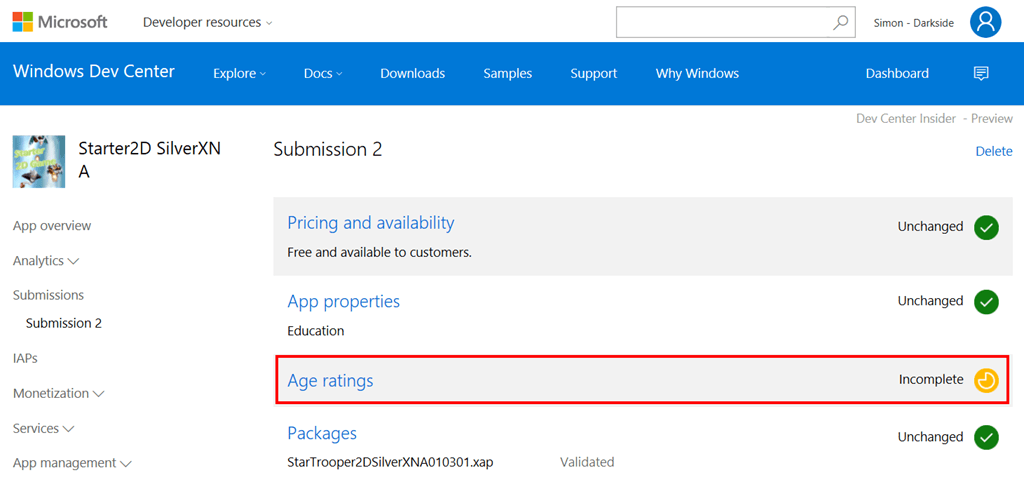
Task: Click the Age ratings incomplete status icon
Action: click(x=987, y=380)
